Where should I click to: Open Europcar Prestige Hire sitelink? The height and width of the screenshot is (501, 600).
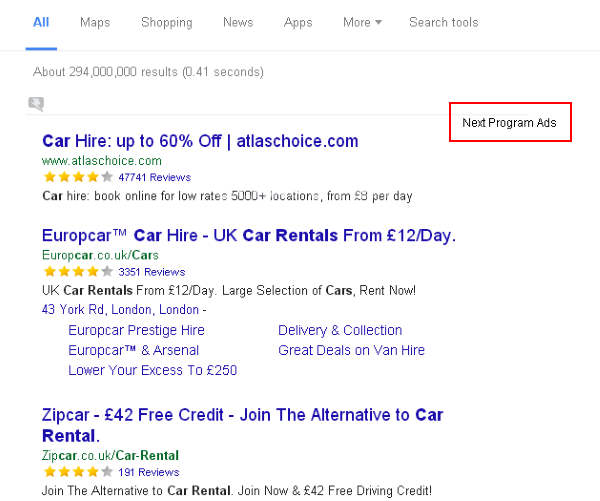136,330
